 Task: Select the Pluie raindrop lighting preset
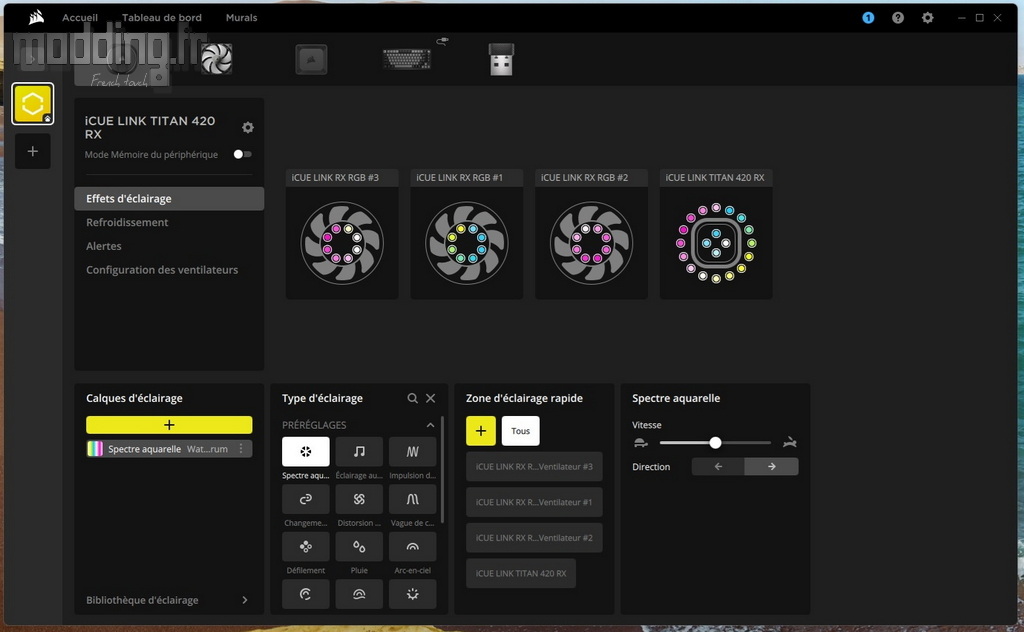pyautogui.click(x=359, y=546)
